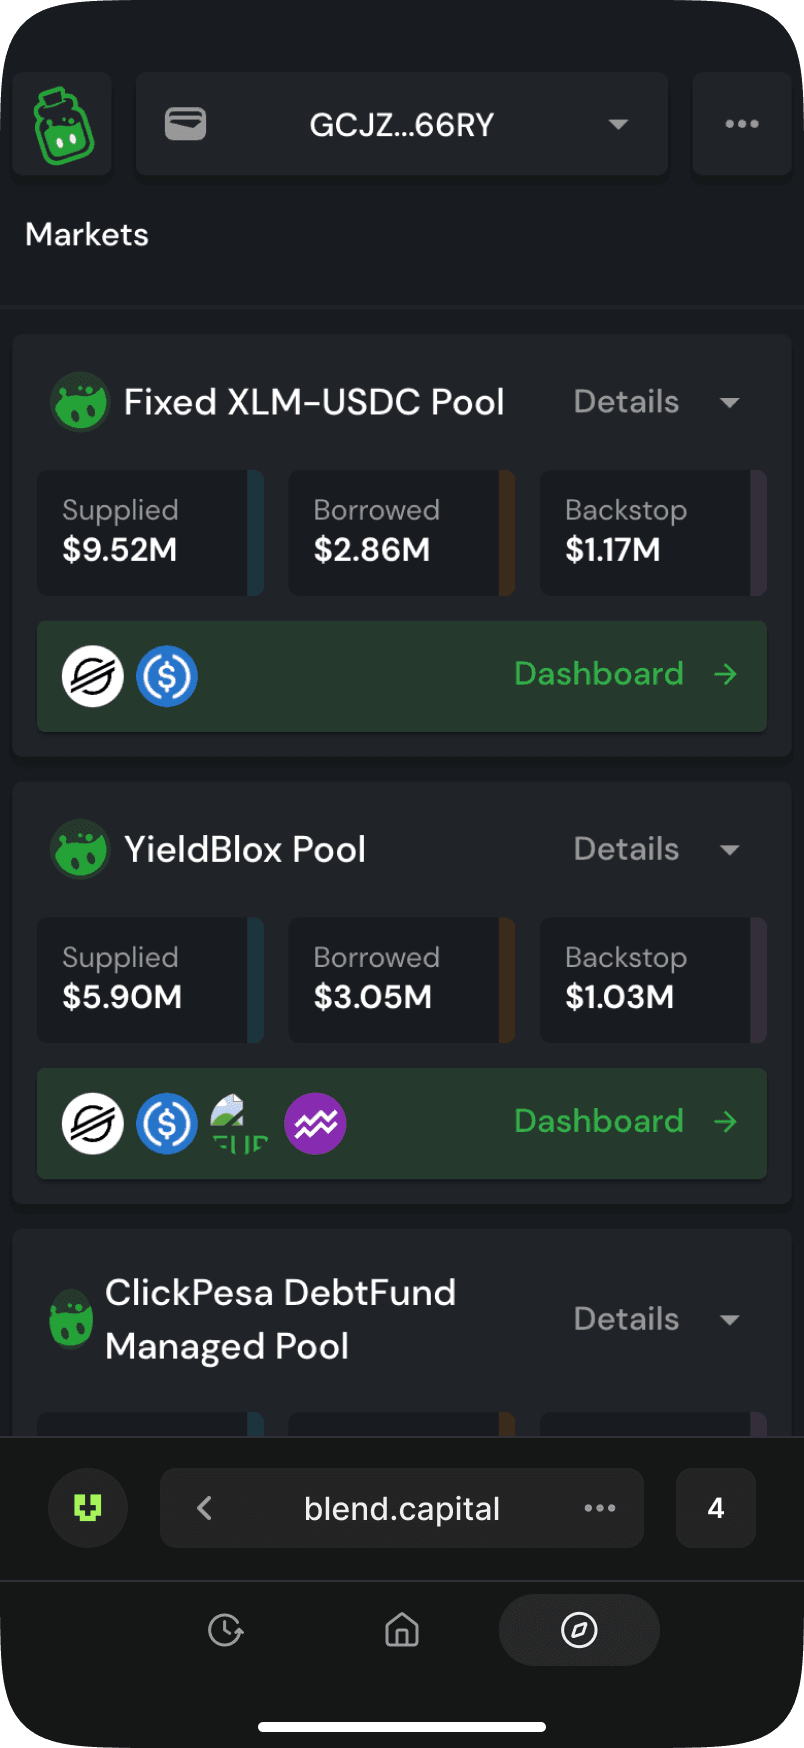Tap the Blend logo in the header
804x1748 pixels.
pos(62,125)
